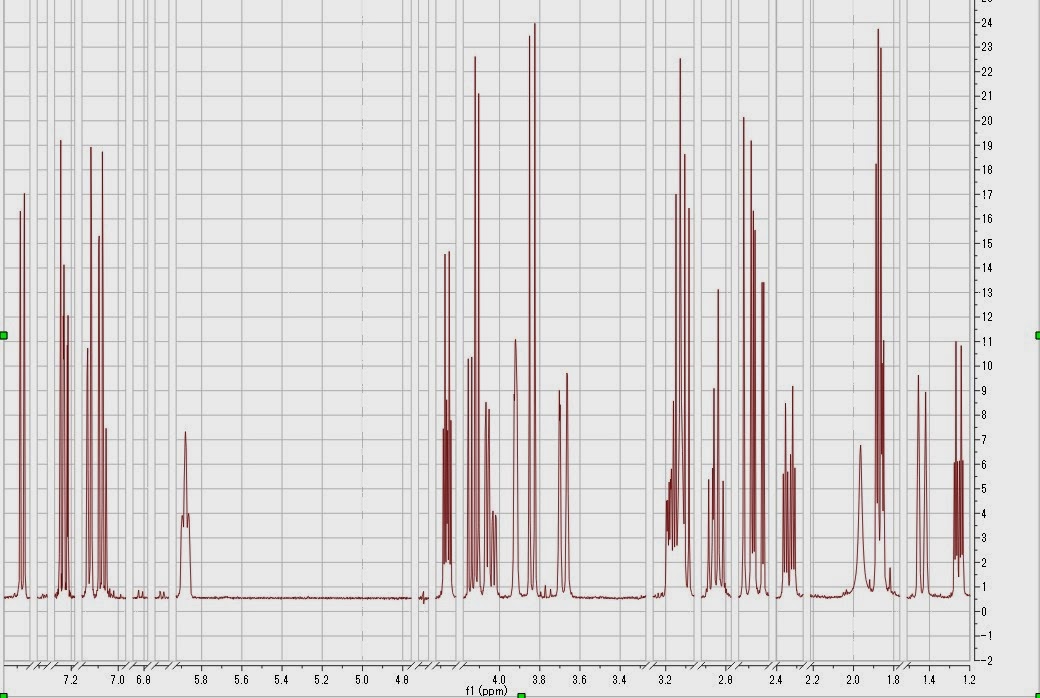1040x698 pixels.
Task: Click the '1.4' tick label on the ppm axis
Action: [x=929, y=680]
